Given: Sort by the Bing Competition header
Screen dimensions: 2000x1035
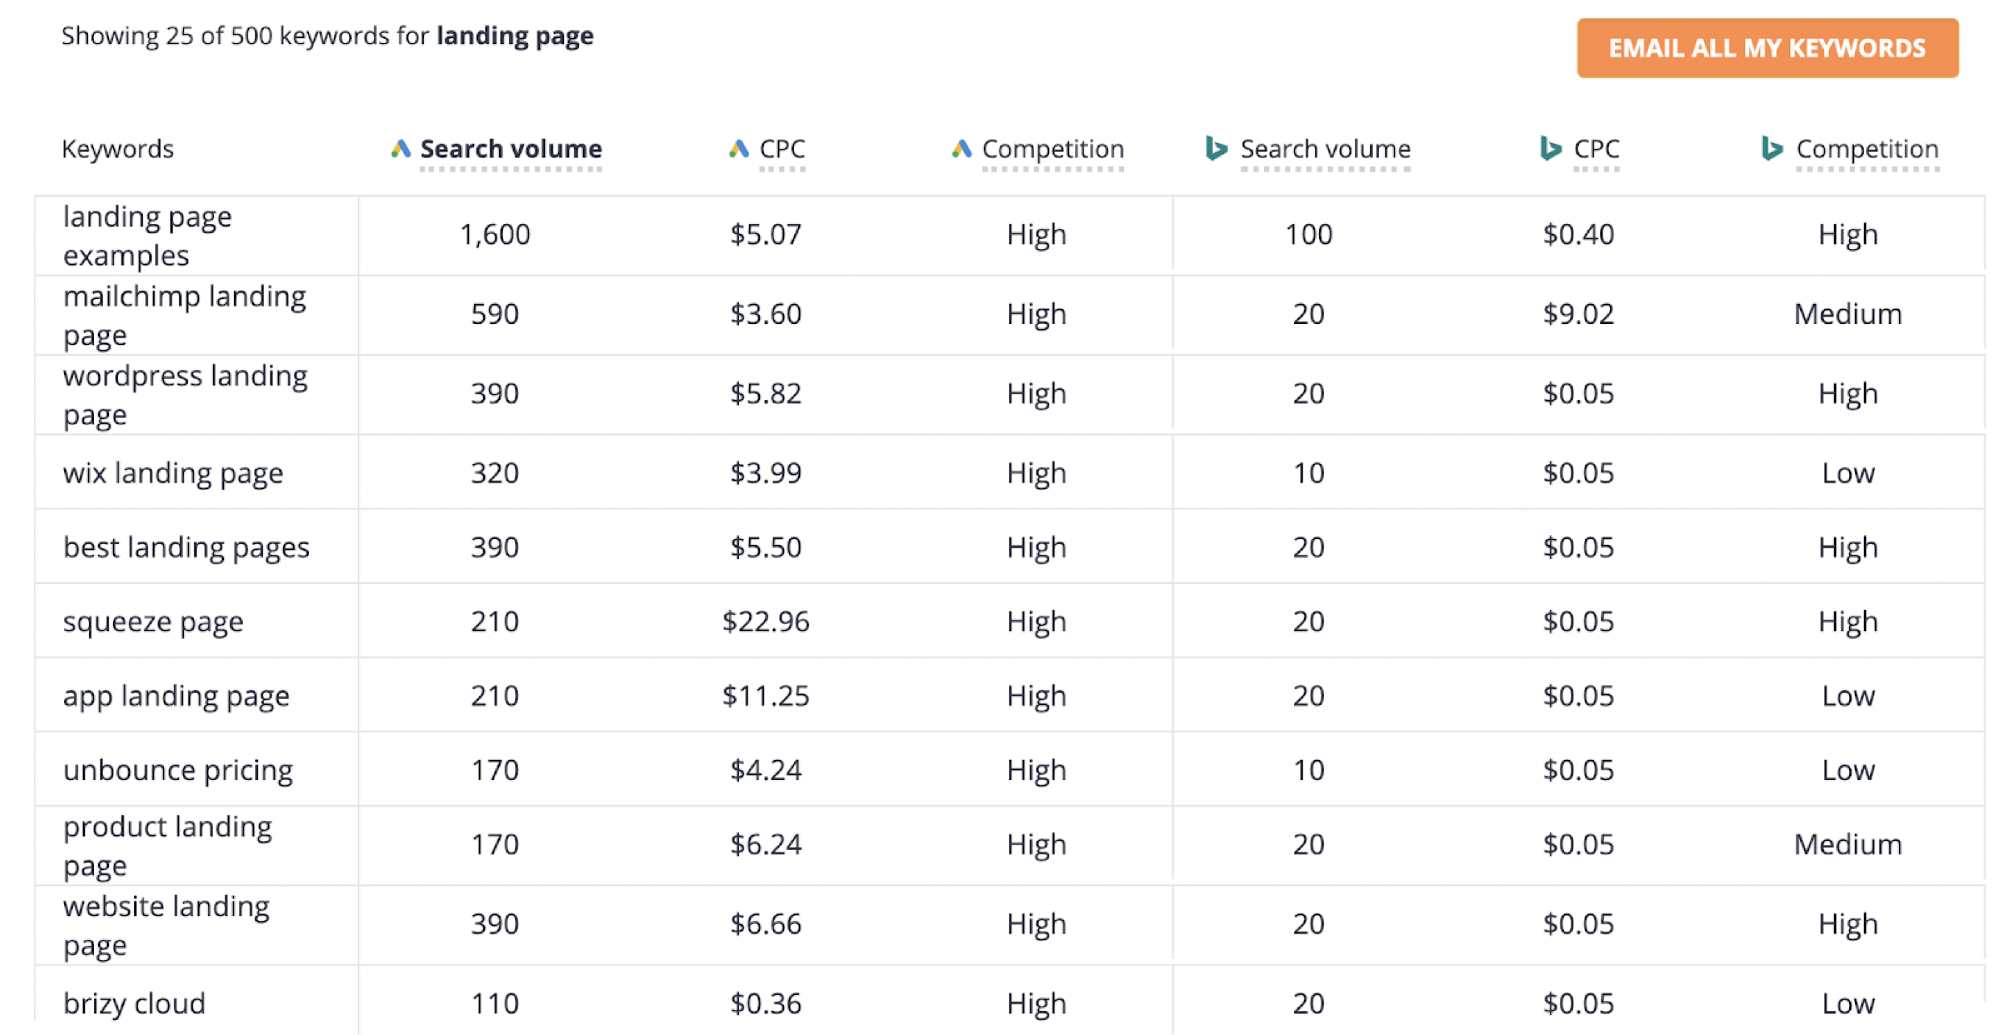Looking at the screenshot, I should [1866, 148].
